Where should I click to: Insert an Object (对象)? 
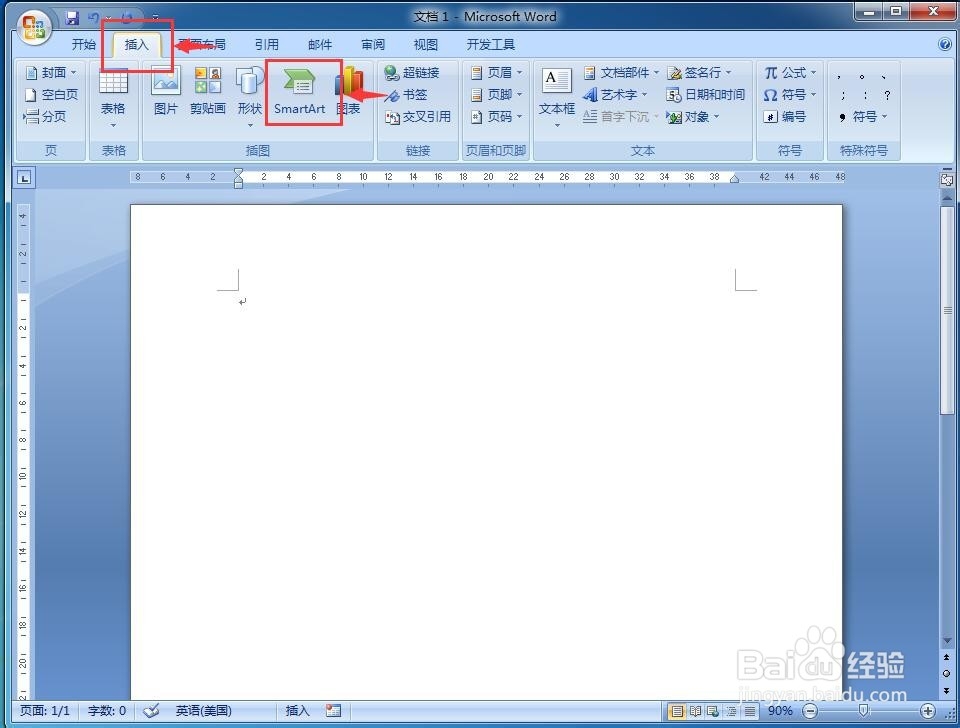tap(692, 116)
